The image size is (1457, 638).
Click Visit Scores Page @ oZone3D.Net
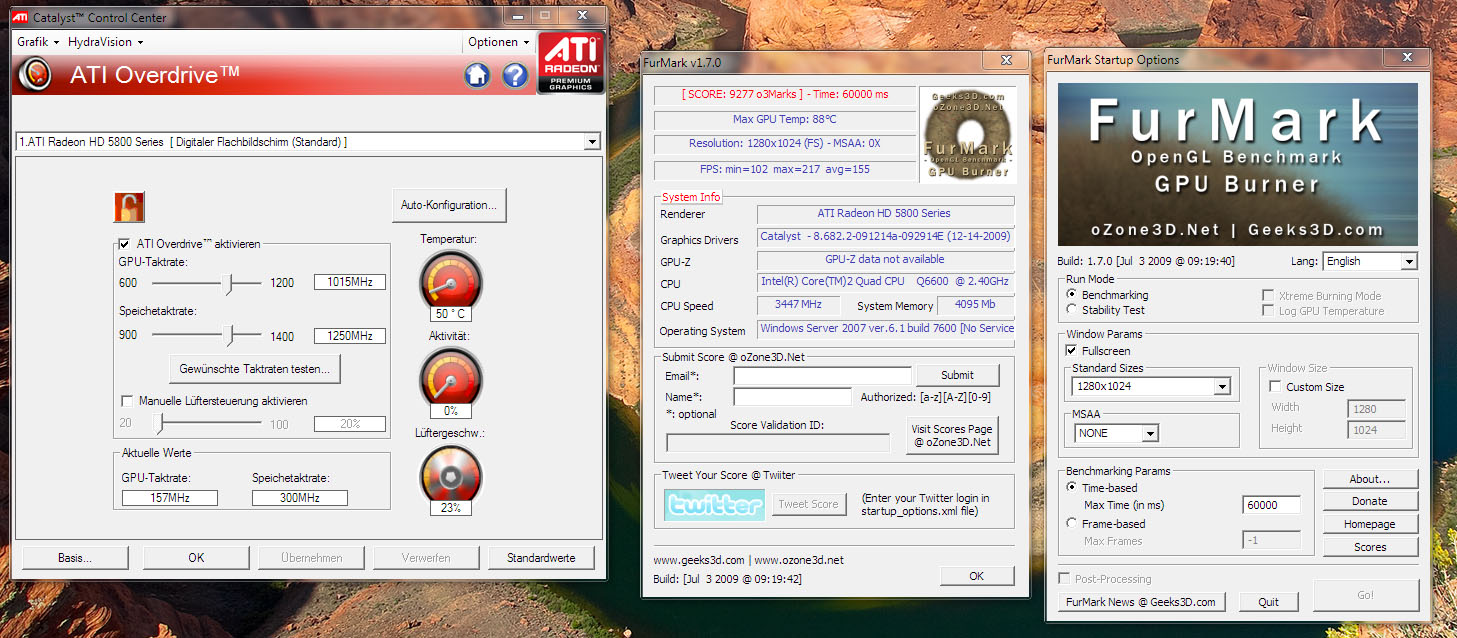point(952,435)
